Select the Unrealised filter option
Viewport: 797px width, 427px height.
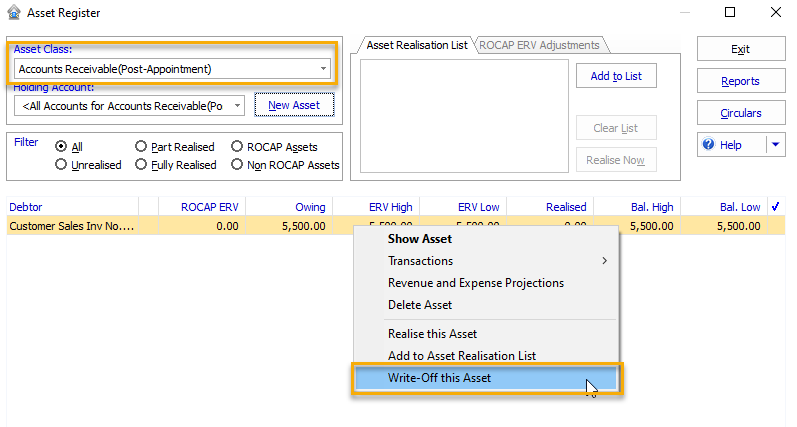60,165
